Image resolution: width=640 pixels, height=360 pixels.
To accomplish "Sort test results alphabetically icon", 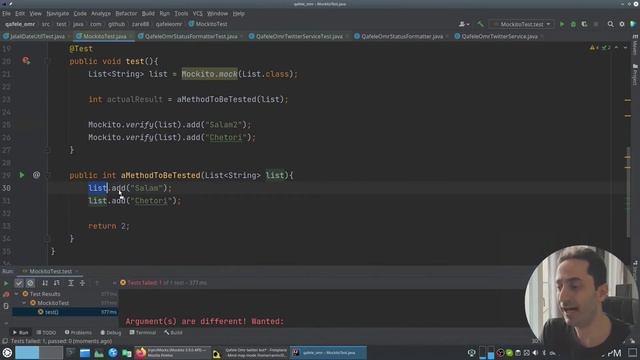I will coord(45,283).
